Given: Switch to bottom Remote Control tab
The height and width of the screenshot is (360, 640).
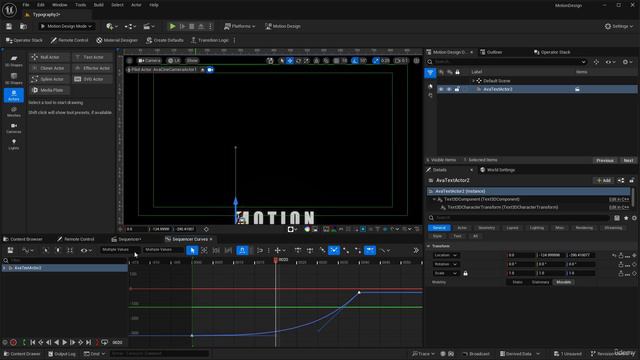Looking at the screenshot, I should [x=76, y=239].
